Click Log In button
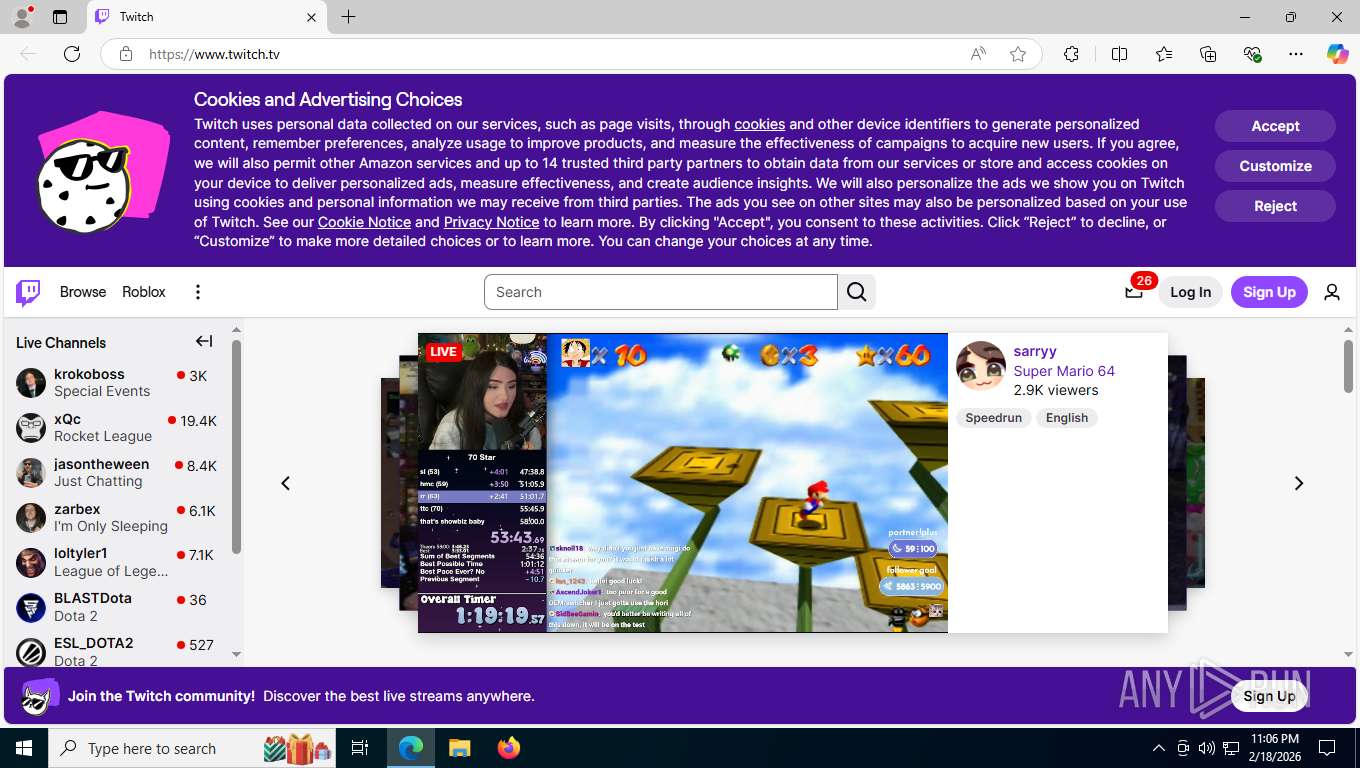This screenshot has height=768, width=1360. [x=1190, y=292]
